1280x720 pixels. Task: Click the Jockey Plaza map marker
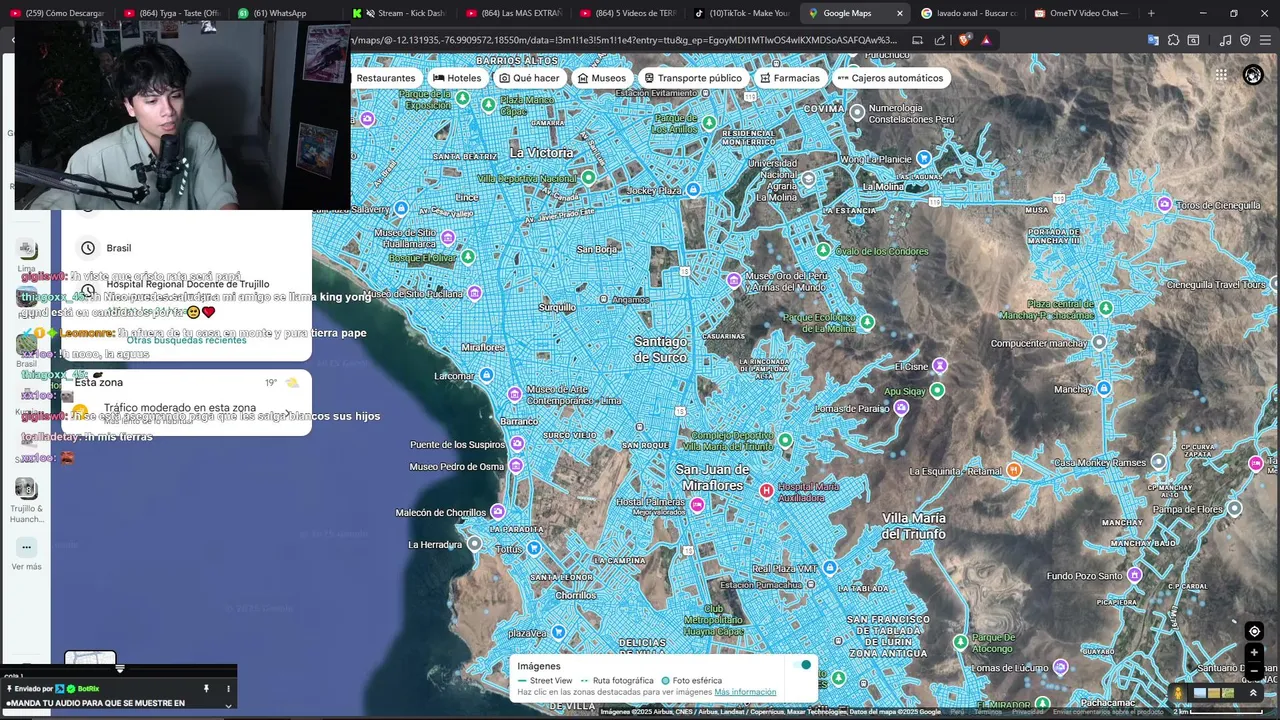(x=691, y=188)
